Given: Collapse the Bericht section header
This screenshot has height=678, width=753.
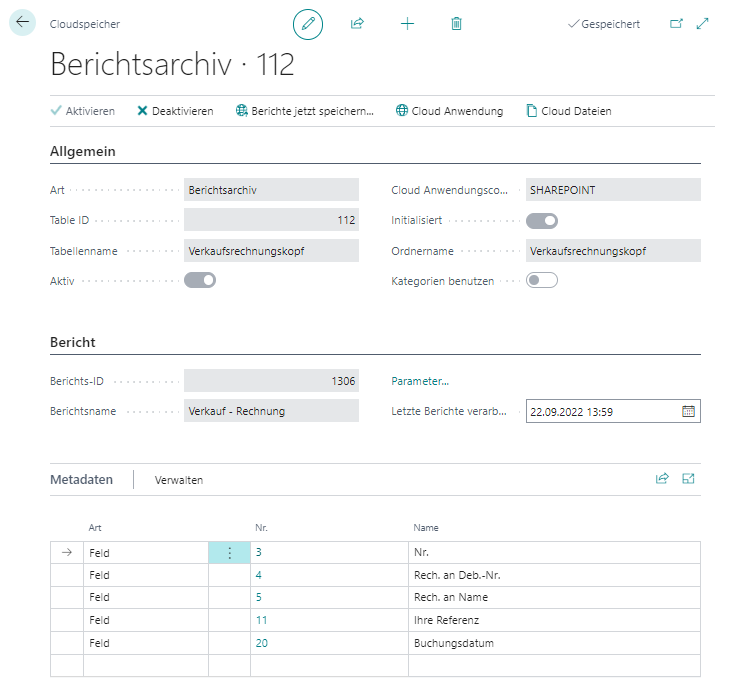Looking at the screenshot, I should click(x=73, y=342).
